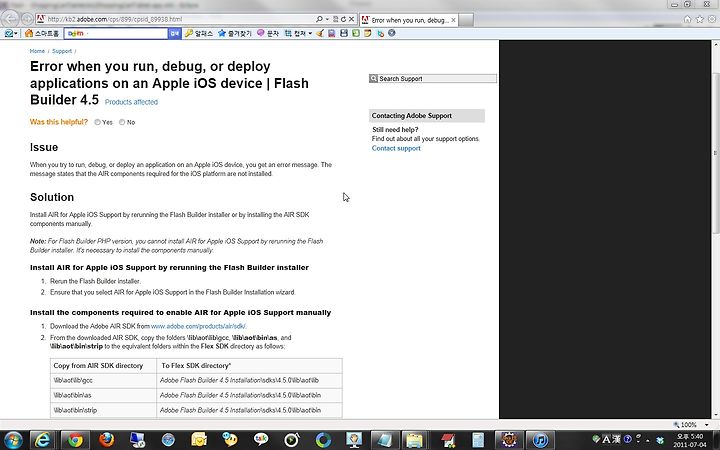Open the talk speech-bubble app in taskbar
This screenshot has height=450, width=720.
(261, 440)
